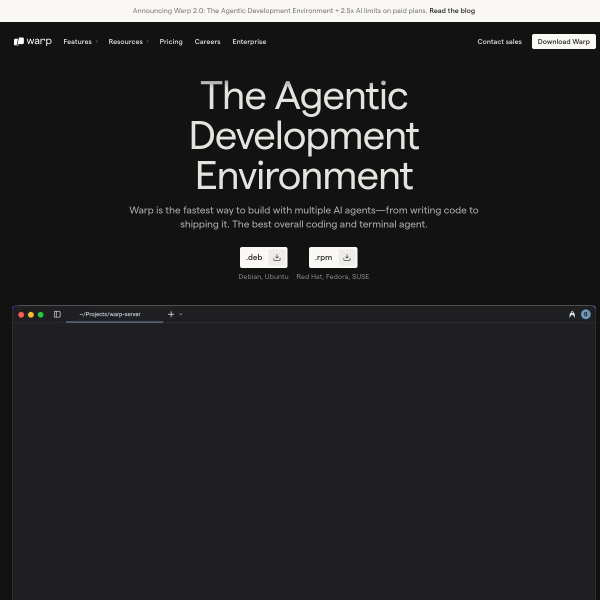The height and width of the screenshot is (600, 600).
Task: Toggle the terminal sidebar panel icon
Action: [57, 314]
